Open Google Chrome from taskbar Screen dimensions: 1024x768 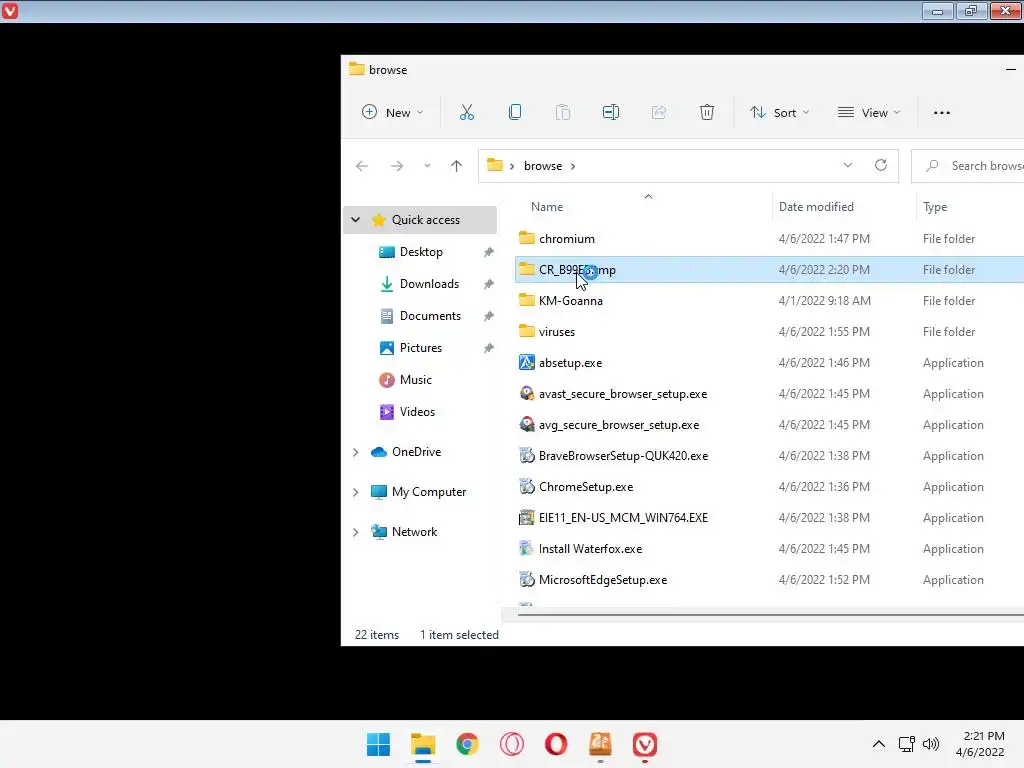point(467,744)
